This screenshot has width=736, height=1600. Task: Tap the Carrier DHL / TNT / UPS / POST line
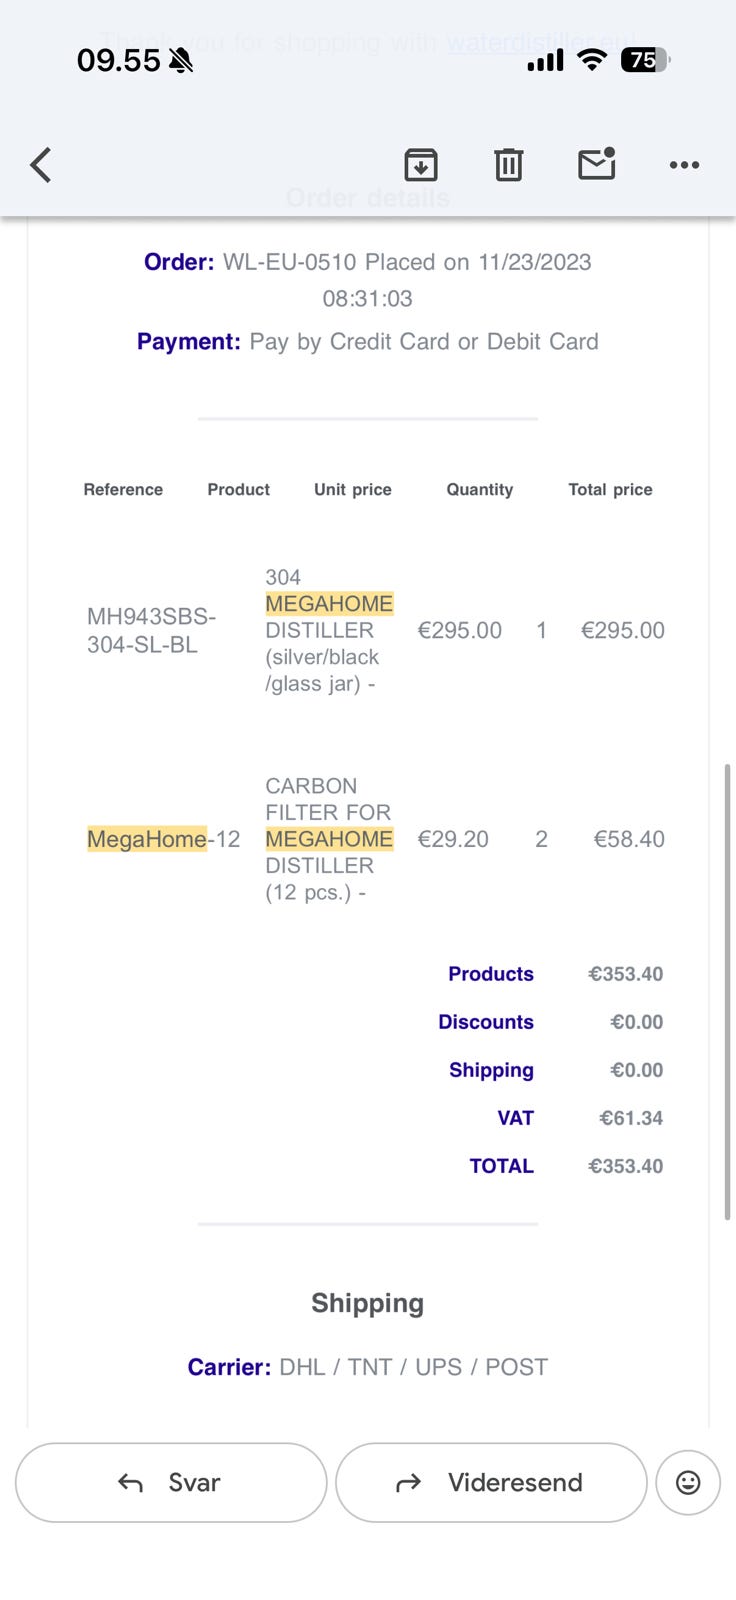(x=367, y=1367)
